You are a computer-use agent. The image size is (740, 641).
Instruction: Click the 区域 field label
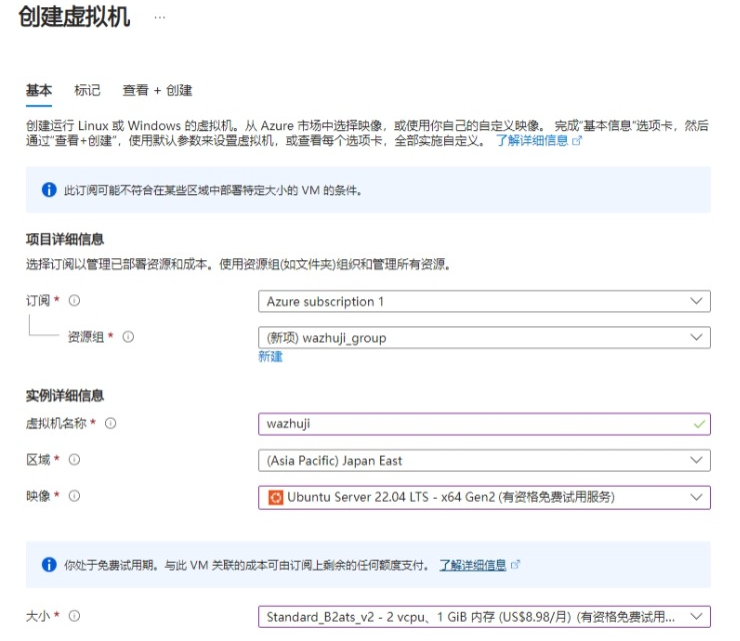38,459
